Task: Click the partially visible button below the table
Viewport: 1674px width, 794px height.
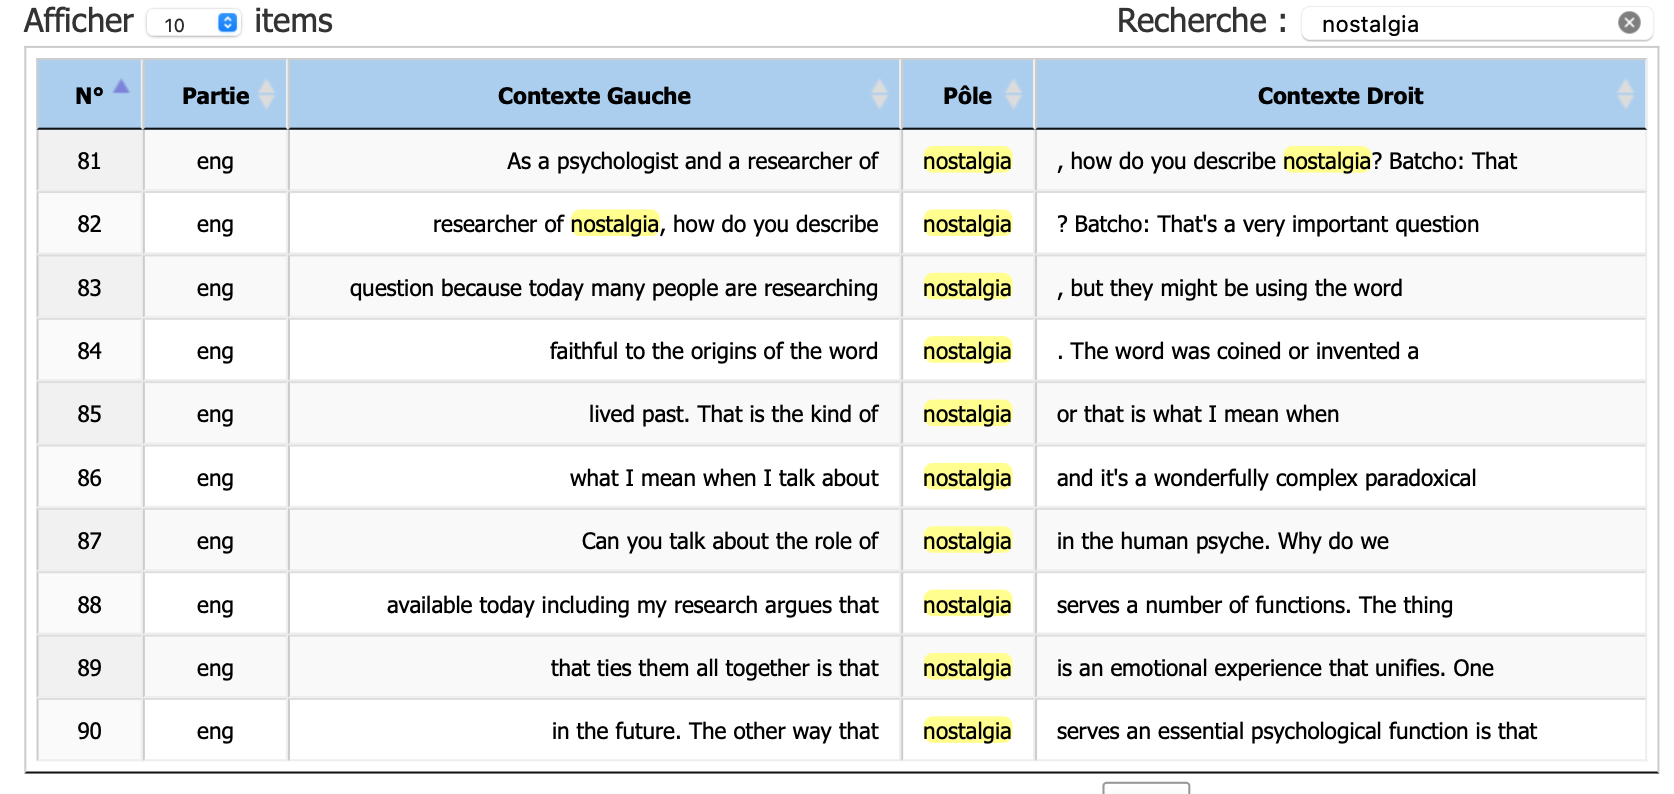Action: pyautogui.click(x=1146, y=788)
